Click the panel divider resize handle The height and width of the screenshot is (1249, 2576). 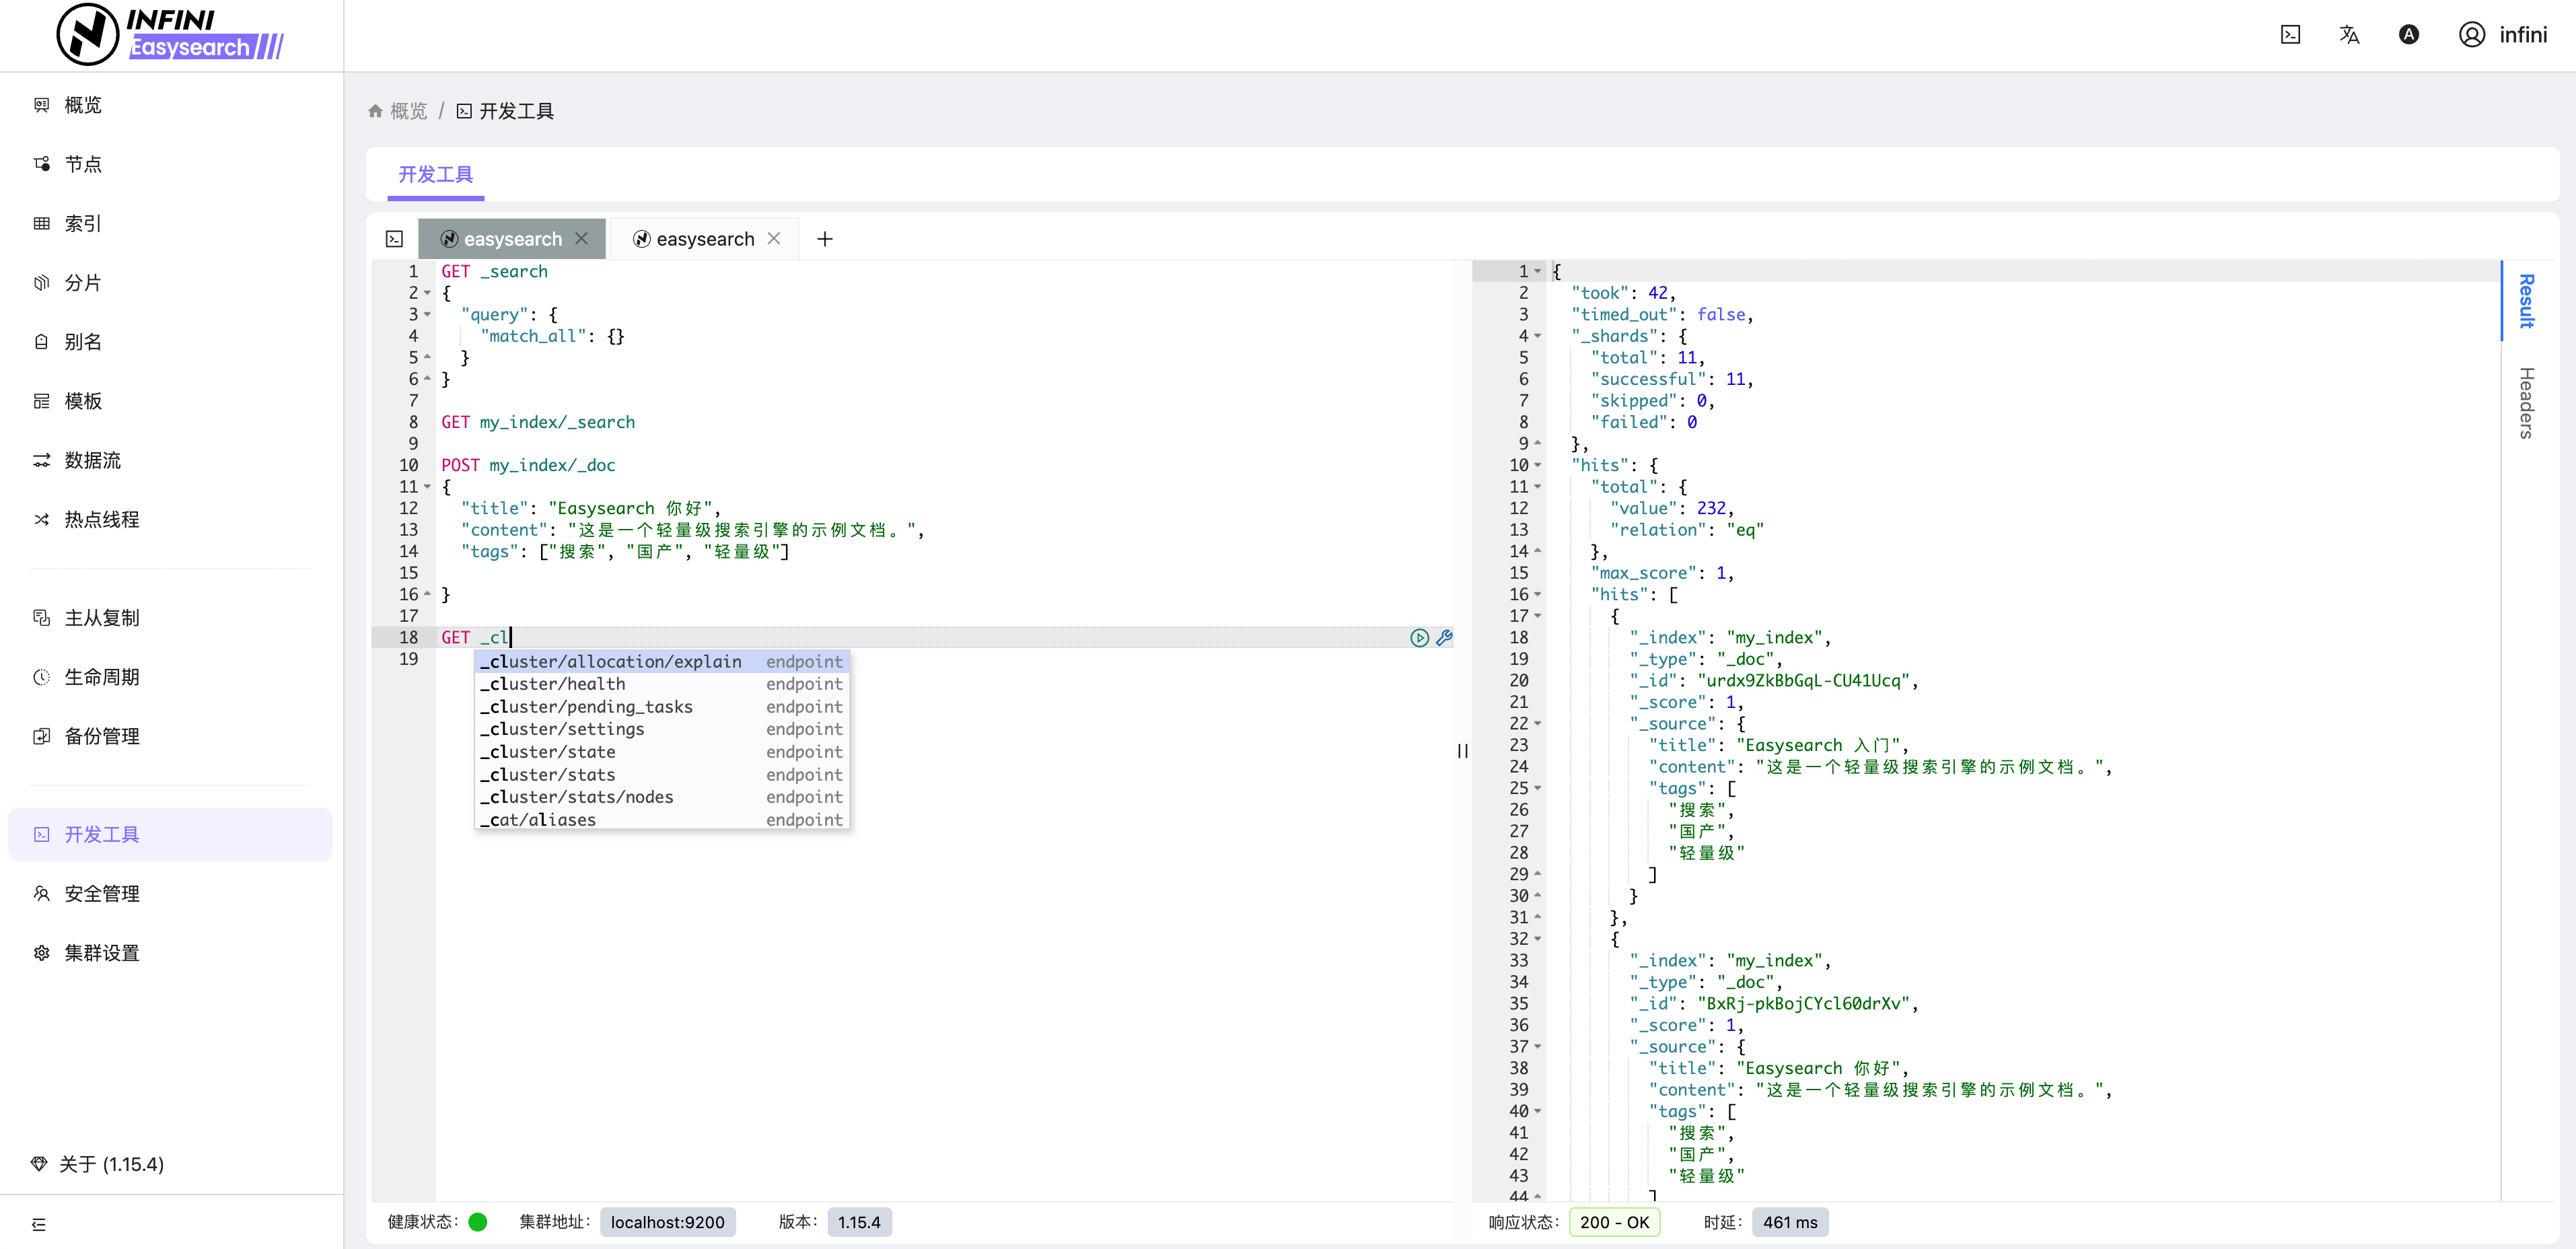coord(1462,751)
